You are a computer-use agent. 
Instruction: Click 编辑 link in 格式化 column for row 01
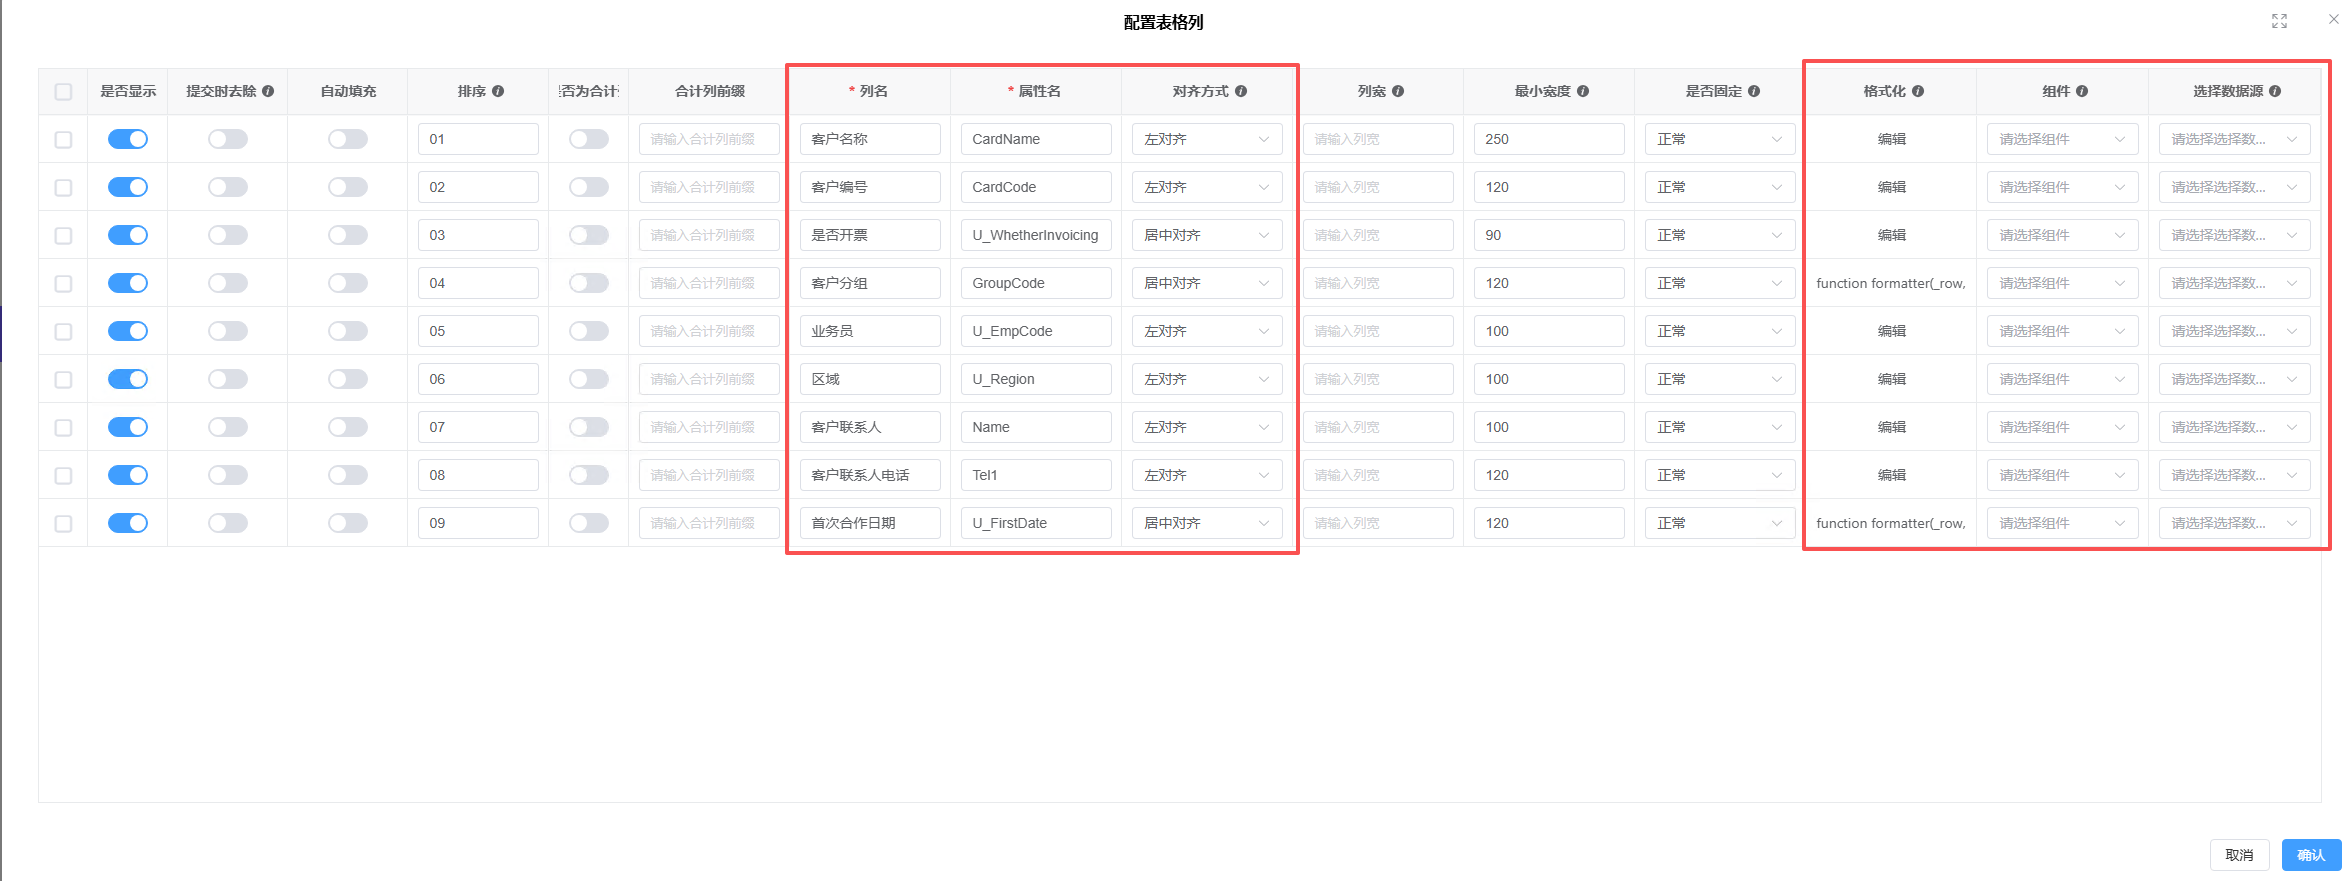pos(1891,139)
